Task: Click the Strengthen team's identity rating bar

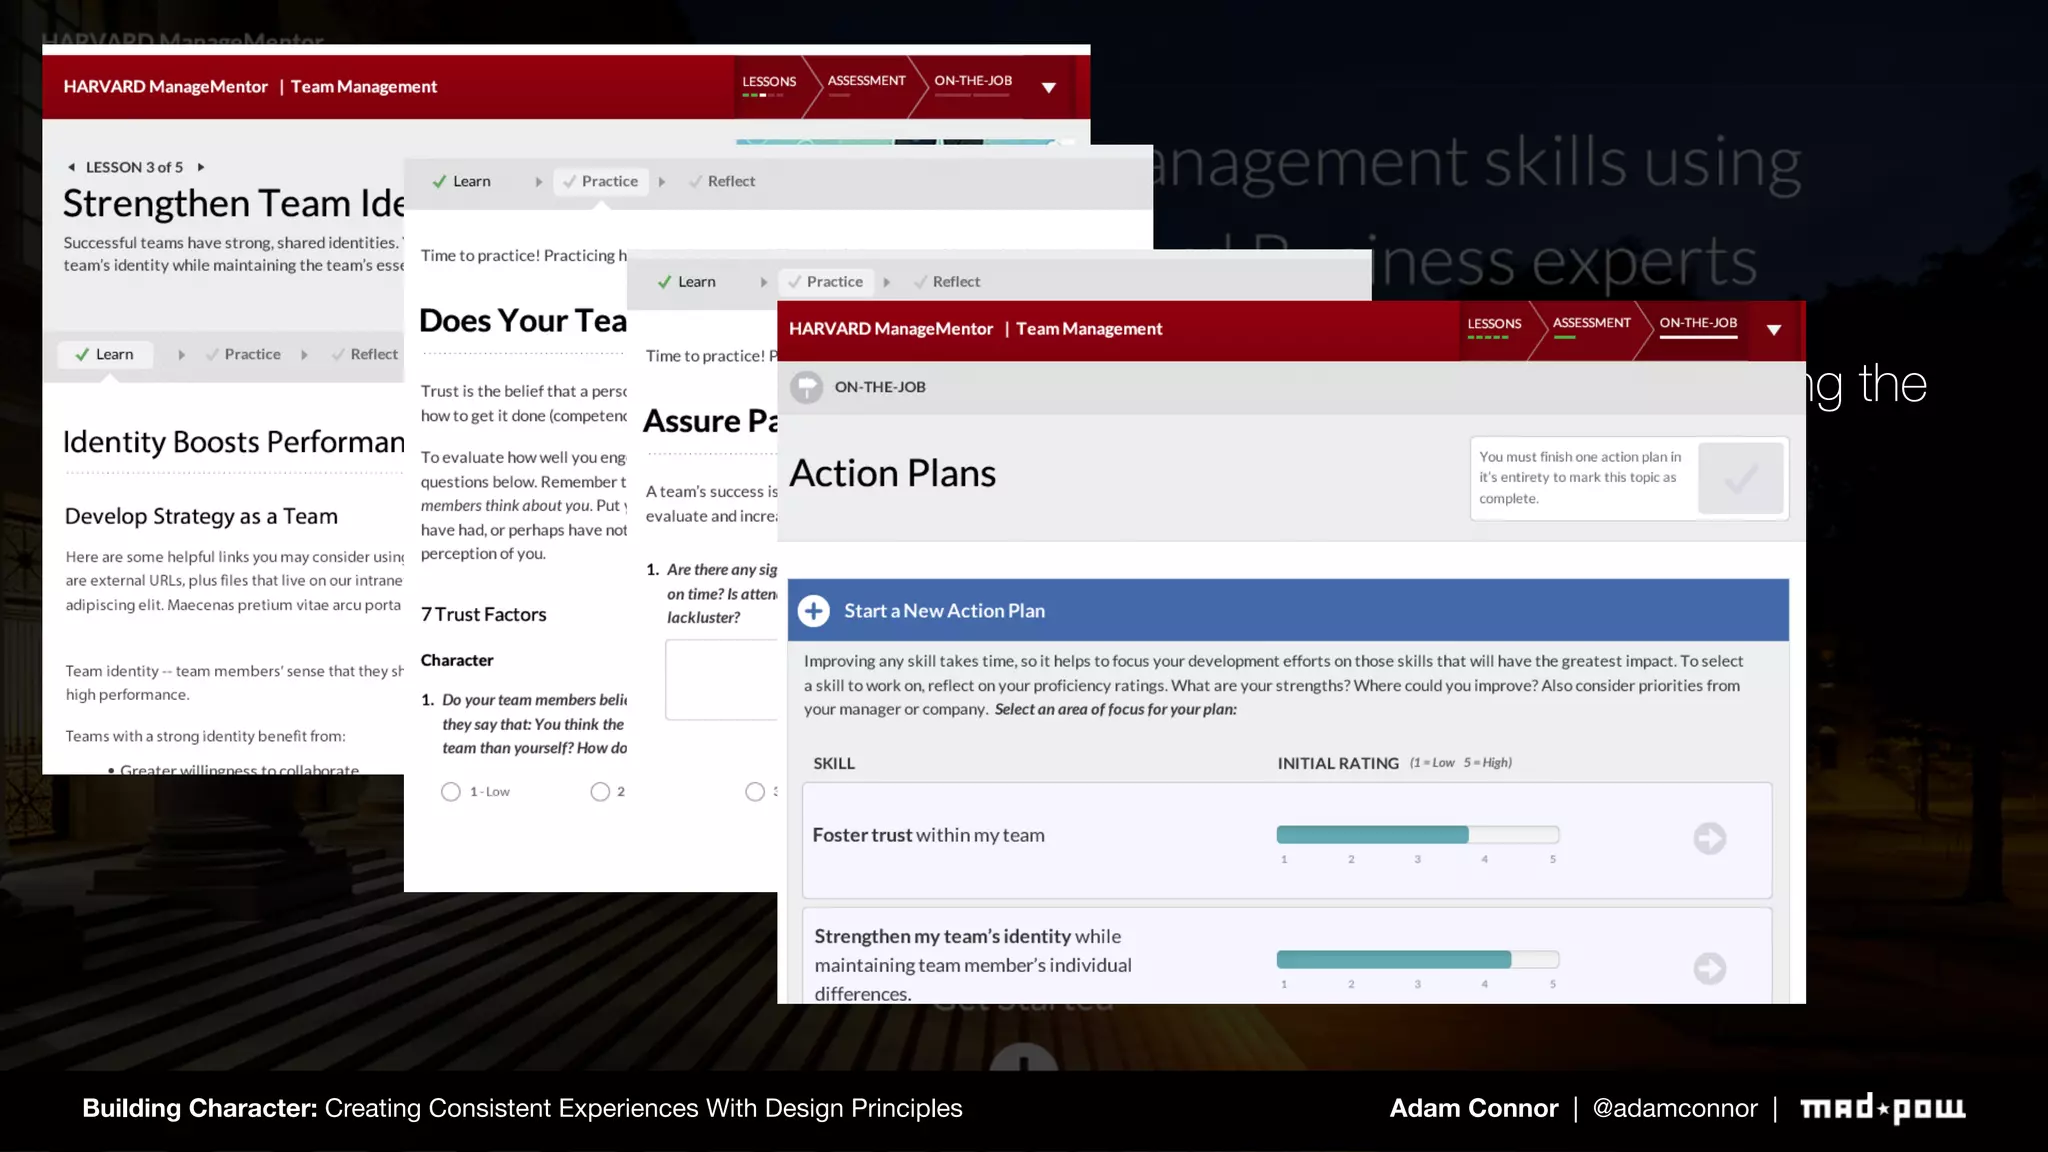Action: click(1418, 960)
